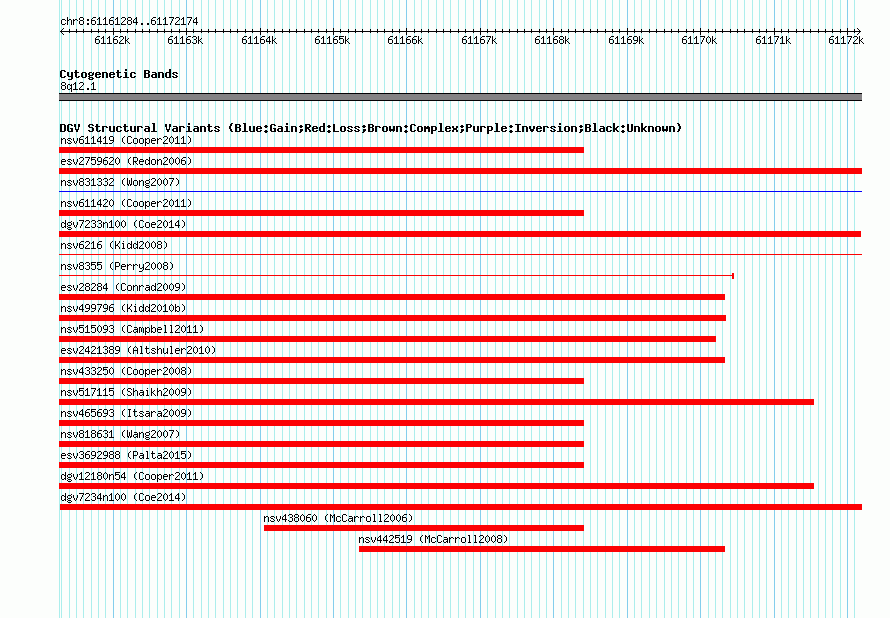Click the 61166k ruler tick label
Screen dimensions: 890x618
coord(405,40)
